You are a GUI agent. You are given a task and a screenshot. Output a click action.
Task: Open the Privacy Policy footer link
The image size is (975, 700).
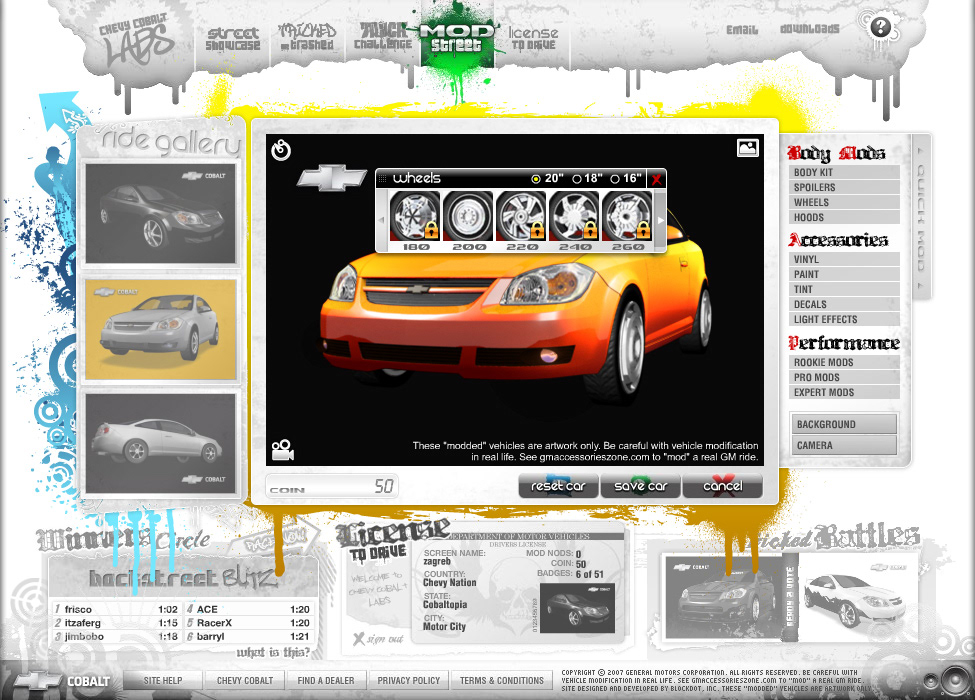click(409, 681)
